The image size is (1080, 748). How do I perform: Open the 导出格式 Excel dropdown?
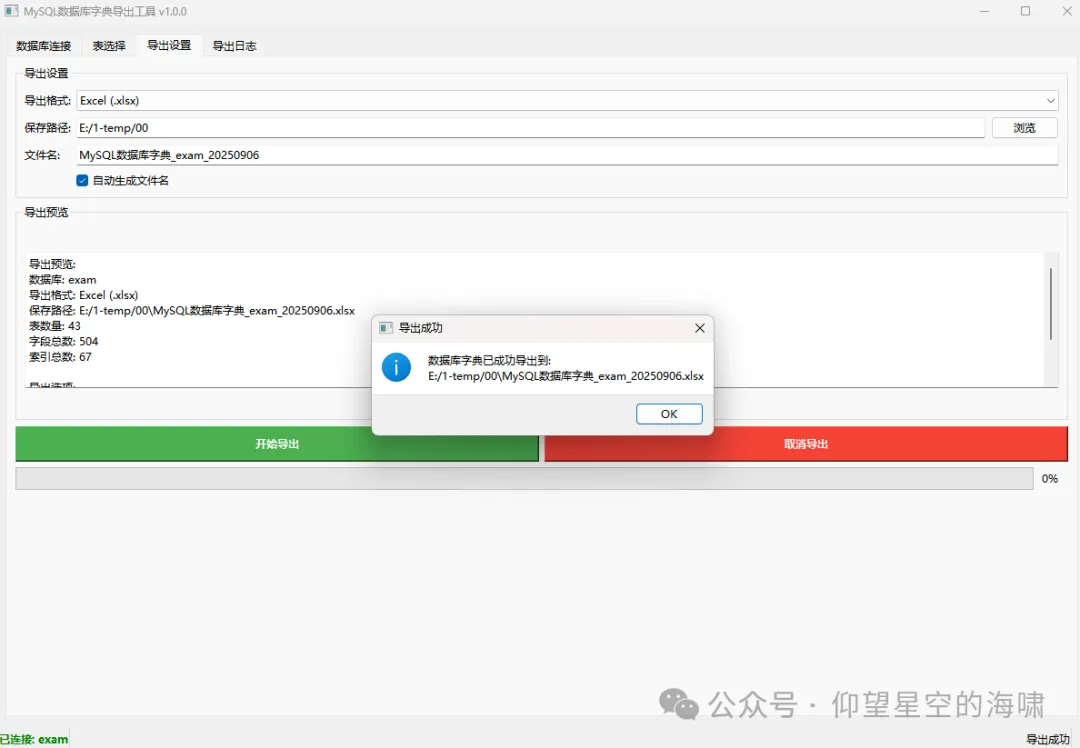(567, 101)
